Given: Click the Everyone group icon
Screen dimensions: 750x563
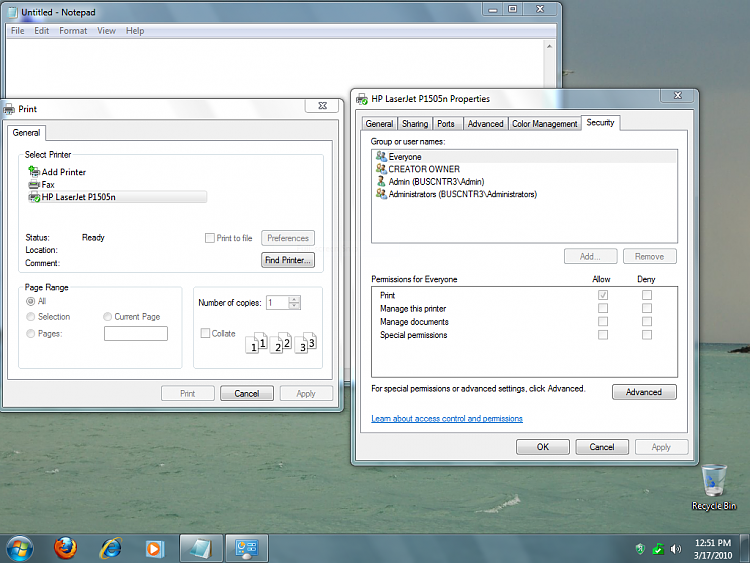Looking at the screenshot, I should click(381, 156).
